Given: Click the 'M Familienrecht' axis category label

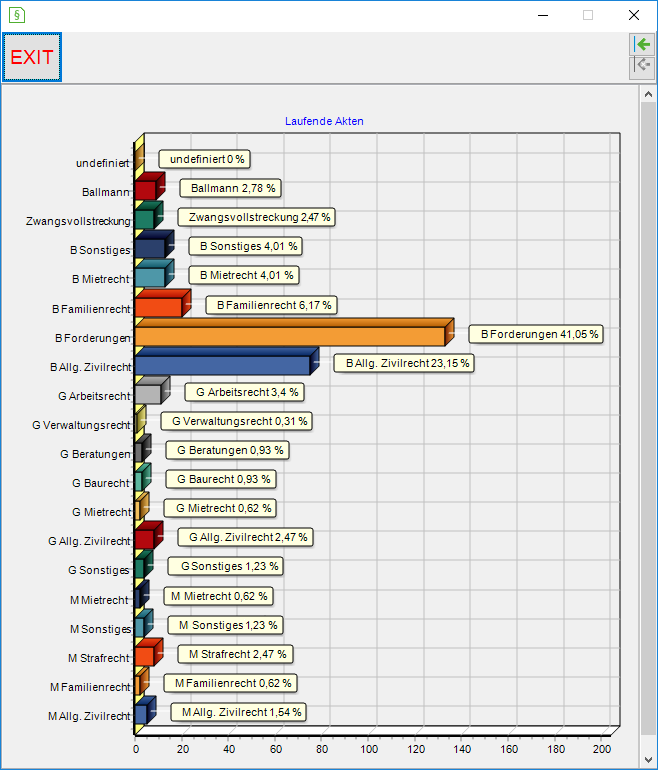Looking at the screenshot, I should [90, 687].
